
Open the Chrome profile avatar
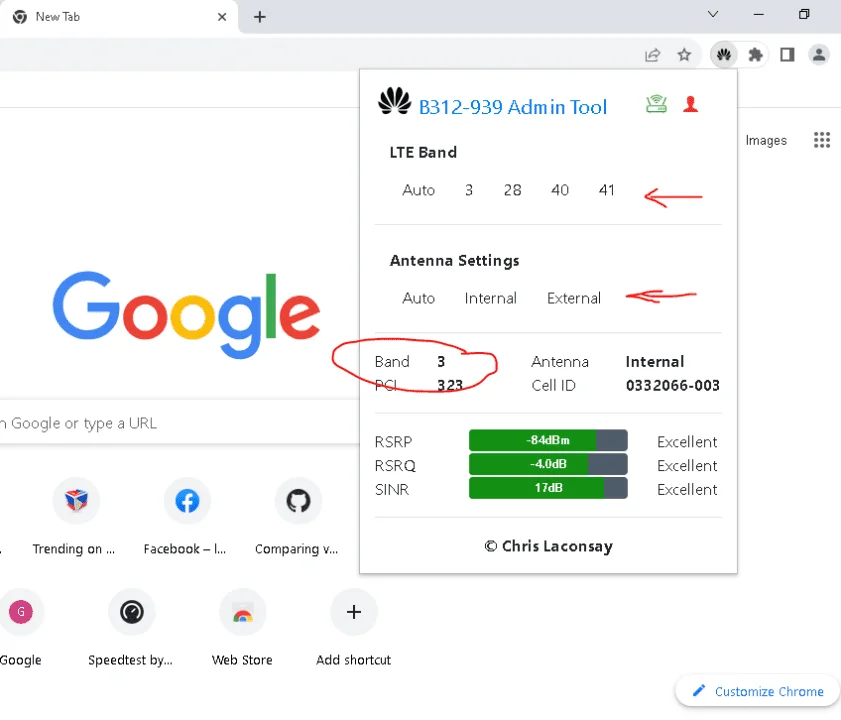coord(818,54)
